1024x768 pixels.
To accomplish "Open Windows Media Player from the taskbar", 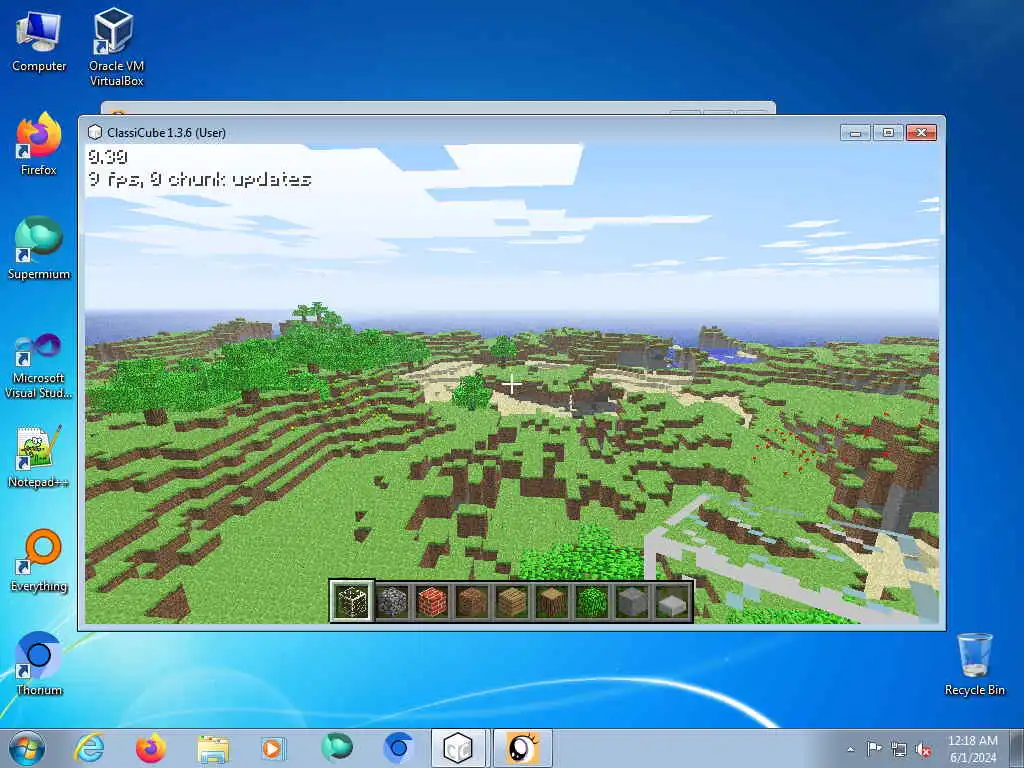I will 273,748.
